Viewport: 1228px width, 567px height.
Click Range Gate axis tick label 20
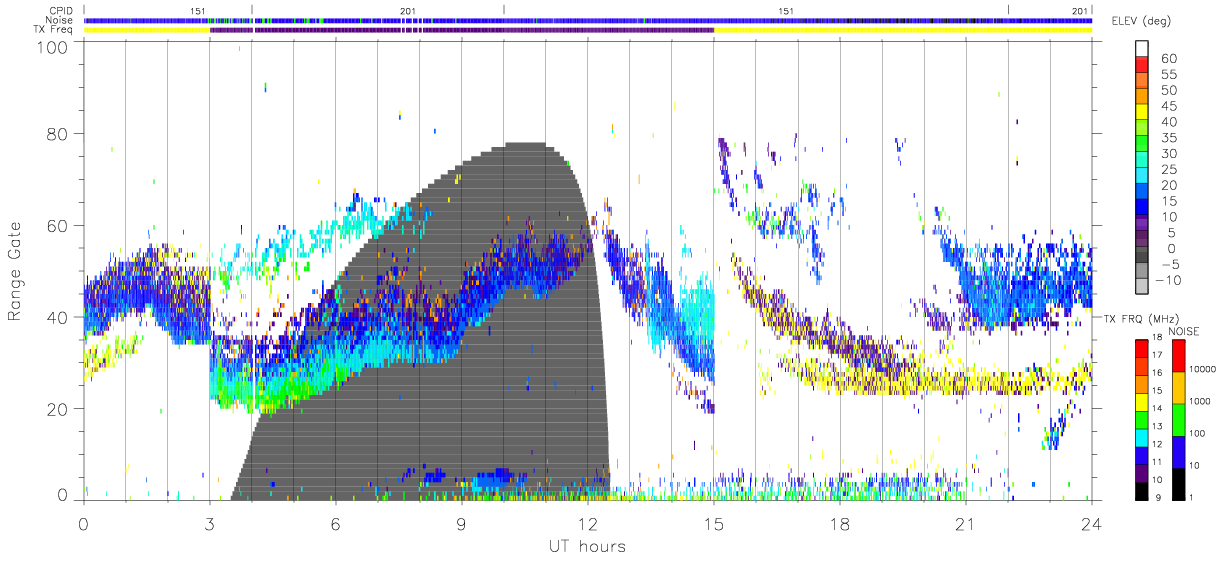click(x=57, y=407)
